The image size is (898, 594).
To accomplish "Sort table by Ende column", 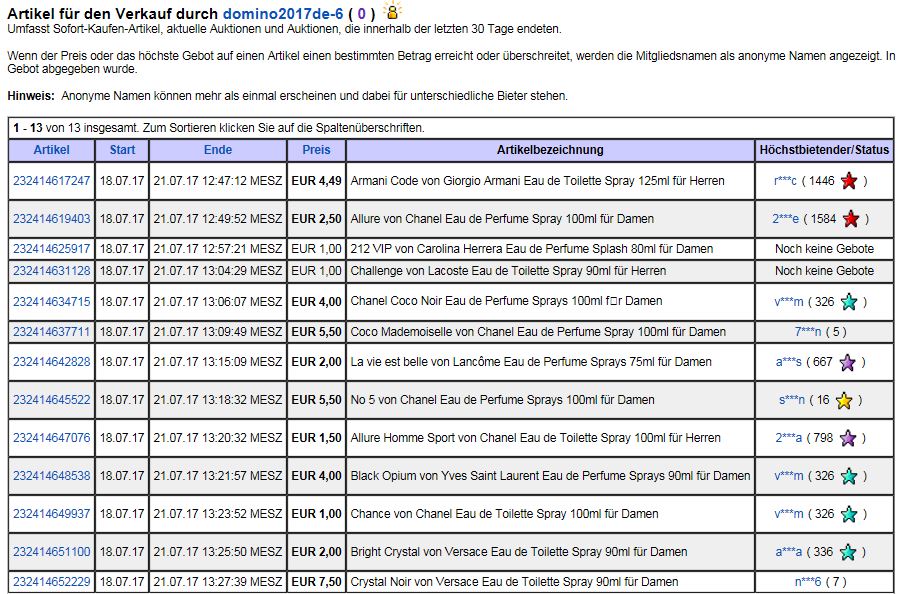I will tap(218, 150).
